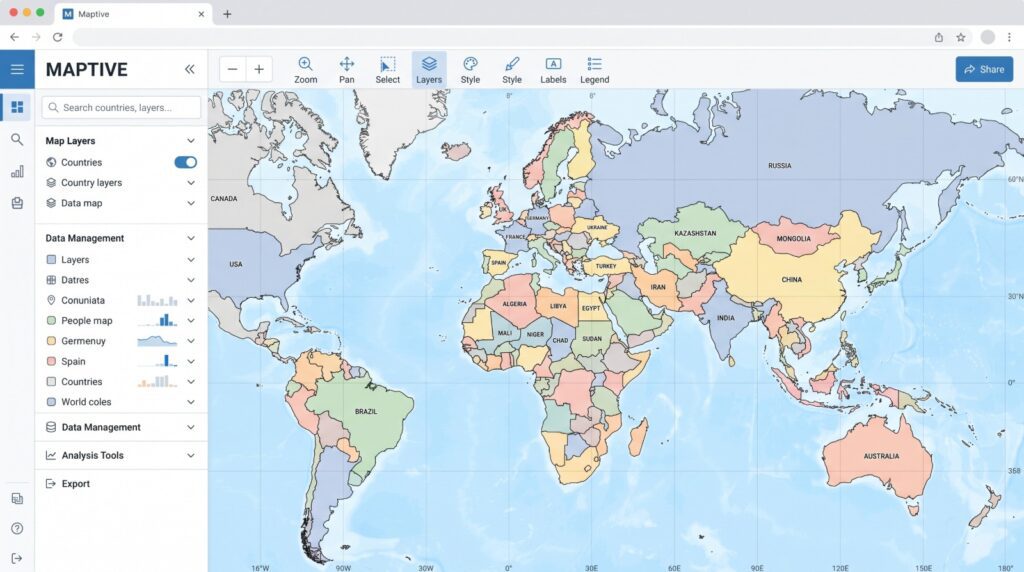Click Australia on the map
This screenshot has width=1024, height=572.
(x=881, y=456)
